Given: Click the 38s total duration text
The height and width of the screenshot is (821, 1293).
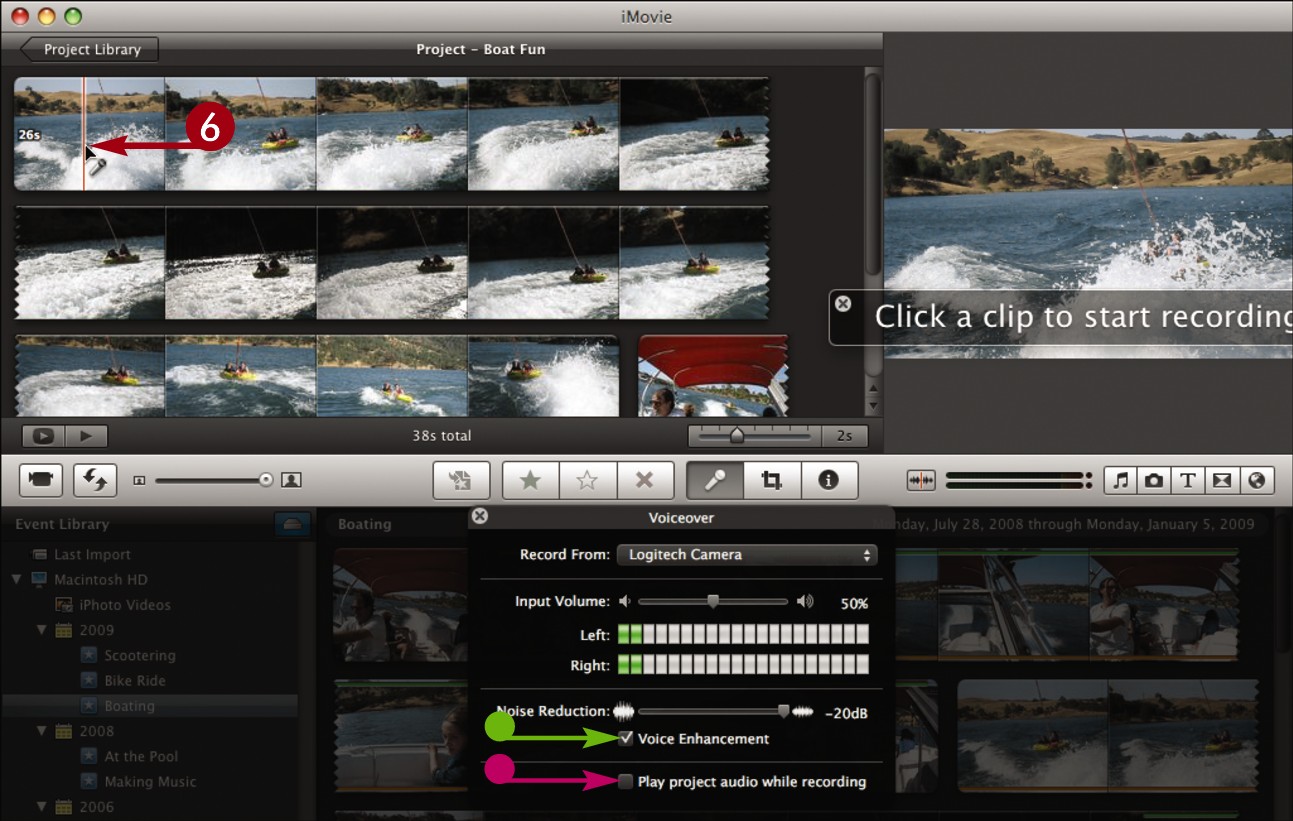Looking at the screenshot, I should [x=441, y=436].
